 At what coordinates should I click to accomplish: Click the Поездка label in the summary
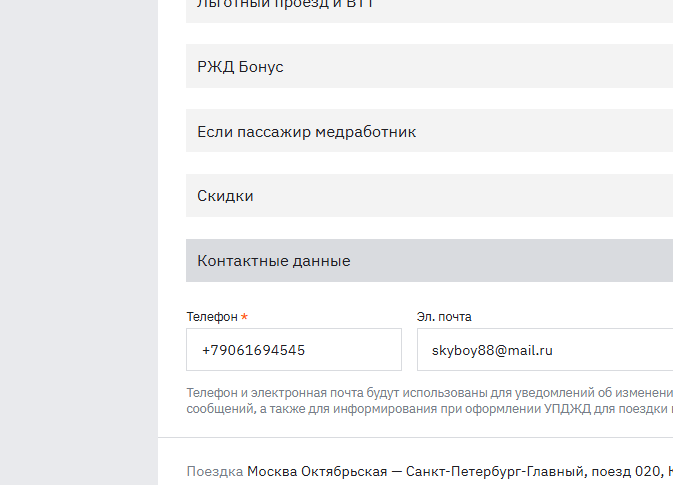pyautogui.click(x=214, y=471)
